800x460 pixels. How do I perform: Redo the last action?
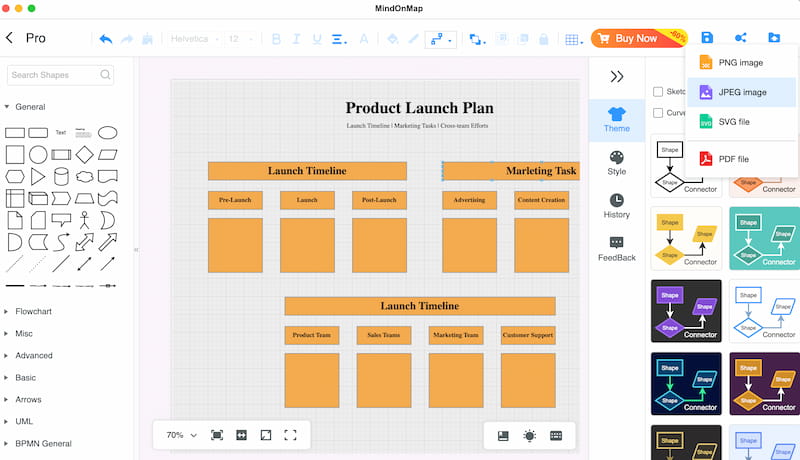click(x=127, y=39)
